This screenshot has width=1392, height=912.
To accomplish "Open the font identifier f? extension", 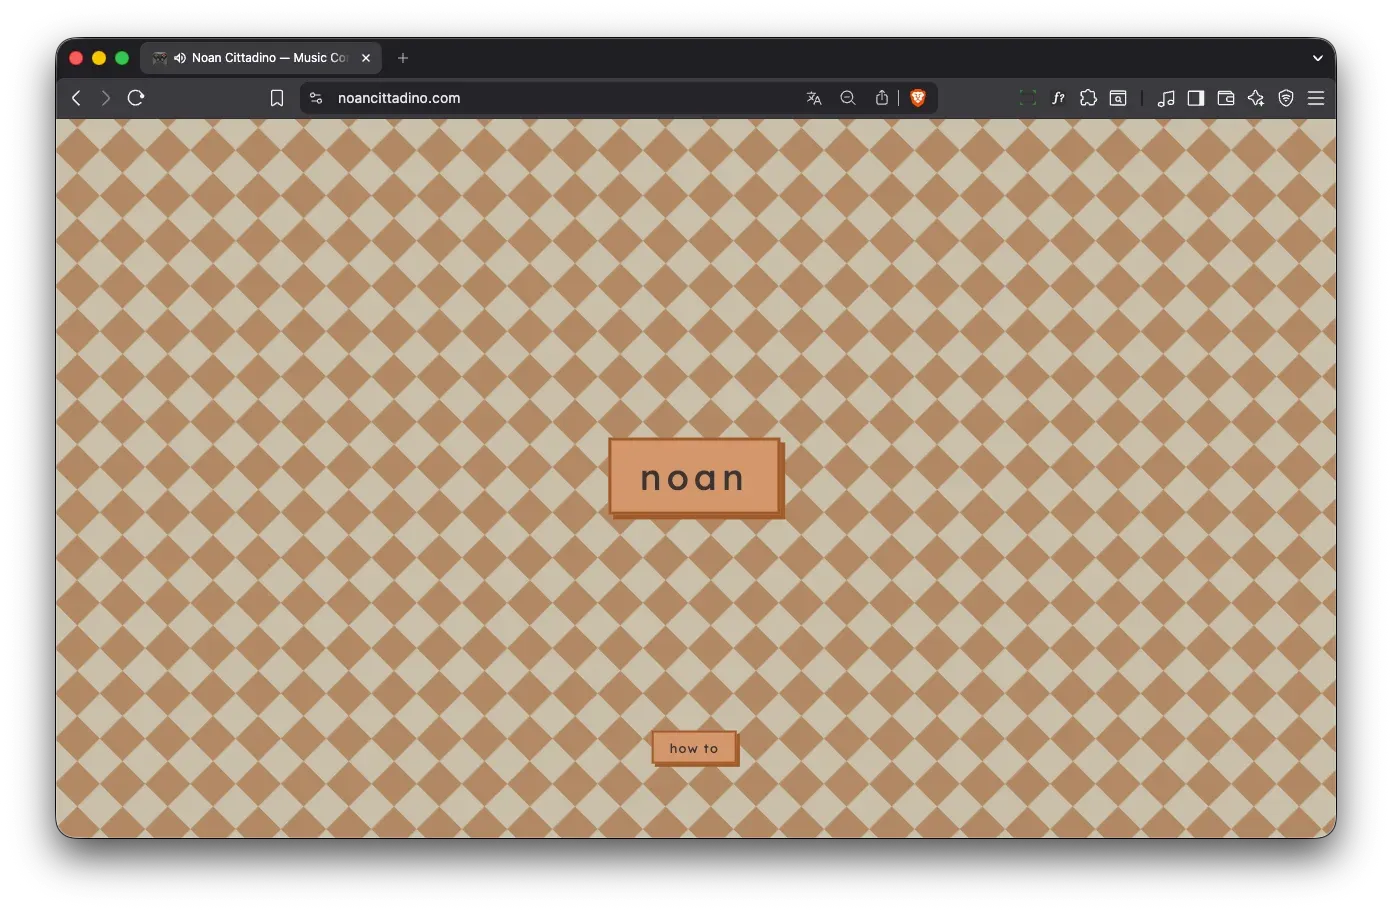I will 1058,98.
